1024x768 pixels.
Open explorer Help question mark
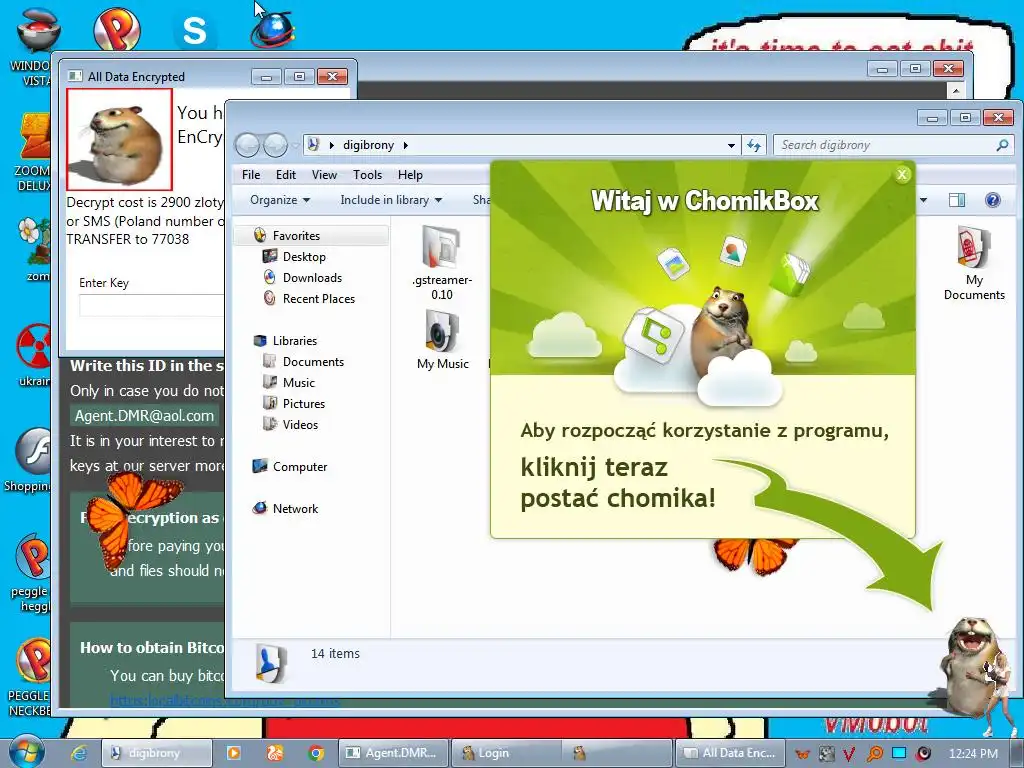coord(992,200)
